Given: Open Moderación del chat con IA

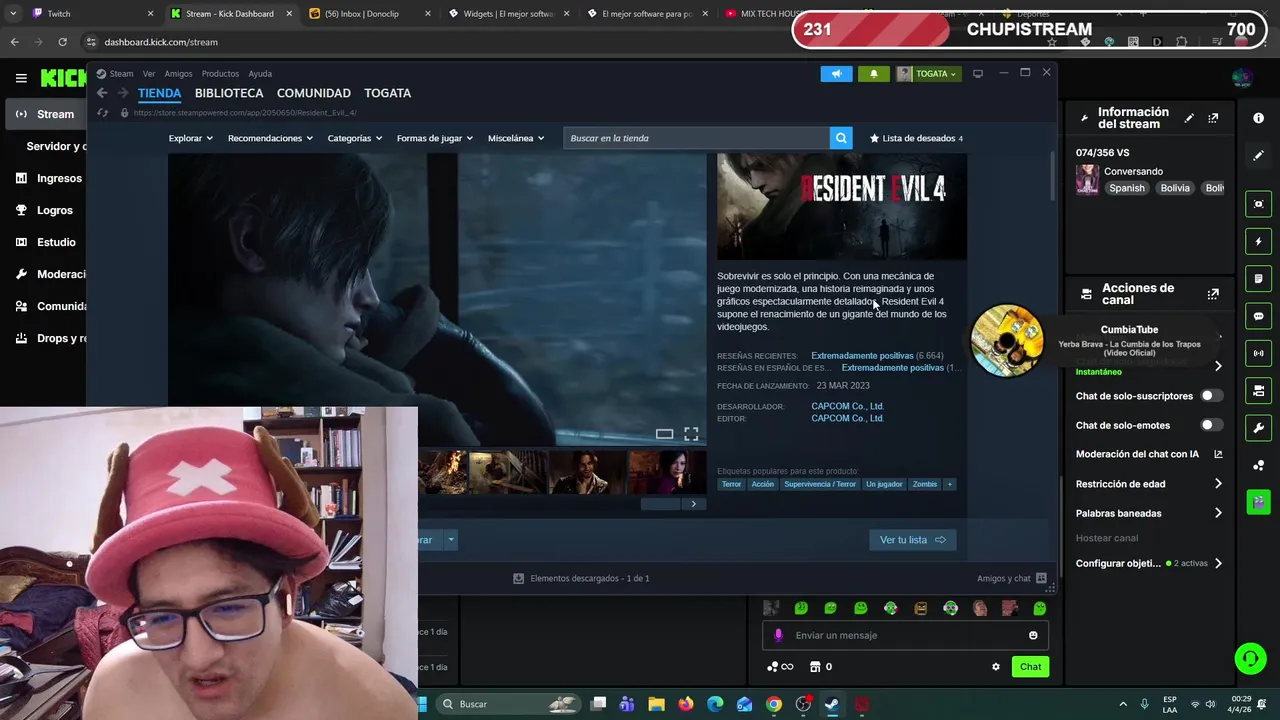Looking at the screenshot, I should [x=1149, y=454].
